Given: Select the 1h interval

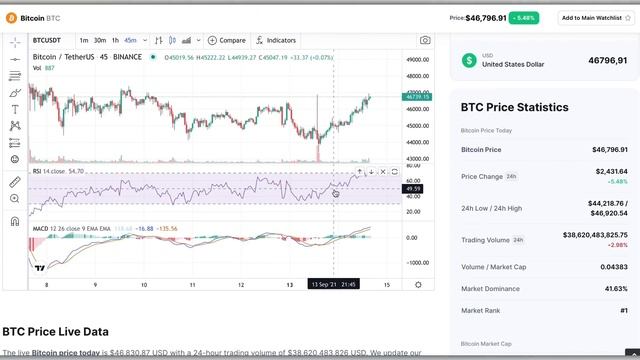Looking at the screenshot, I should tap(116, 40).
